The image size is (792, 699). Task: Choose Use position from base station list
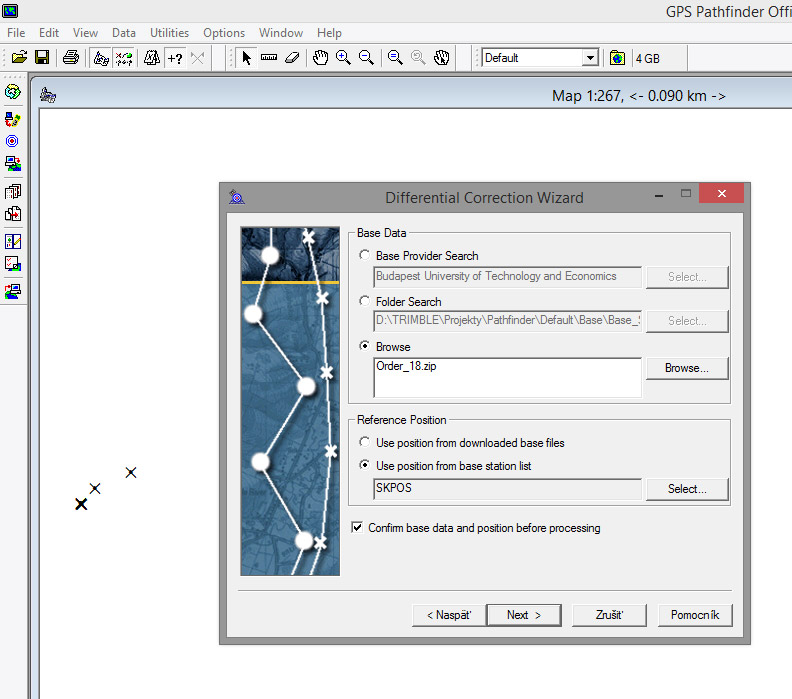click(x=364, y=465)
